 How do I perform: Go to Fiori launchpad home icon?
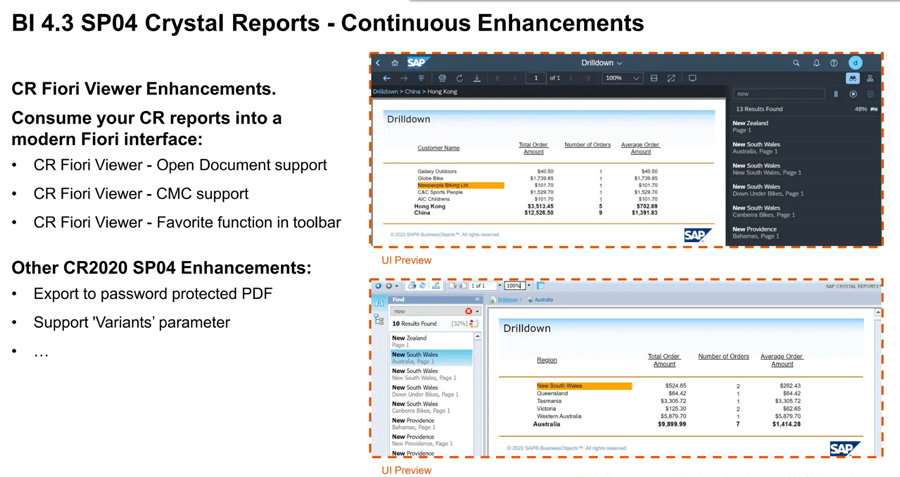(x=395, y=63)
